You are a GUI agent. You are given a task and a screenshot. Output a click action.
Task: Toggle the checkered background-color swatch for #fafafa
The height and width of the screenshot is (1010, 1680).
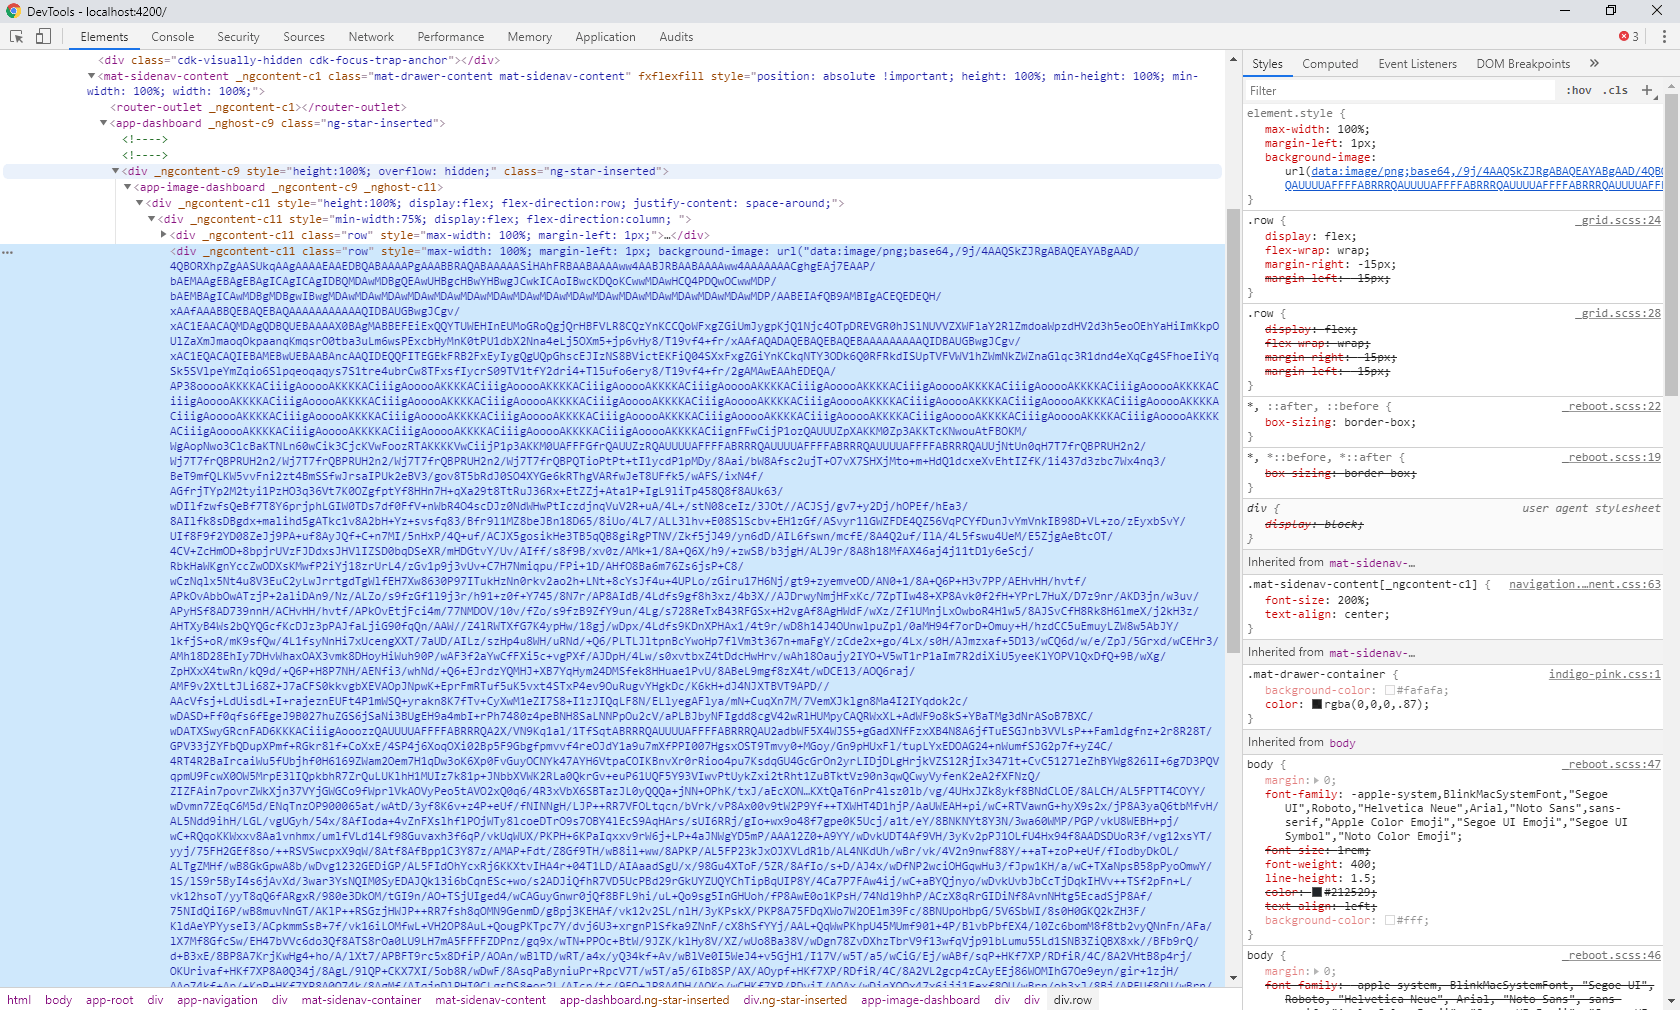click(1390, 690)
